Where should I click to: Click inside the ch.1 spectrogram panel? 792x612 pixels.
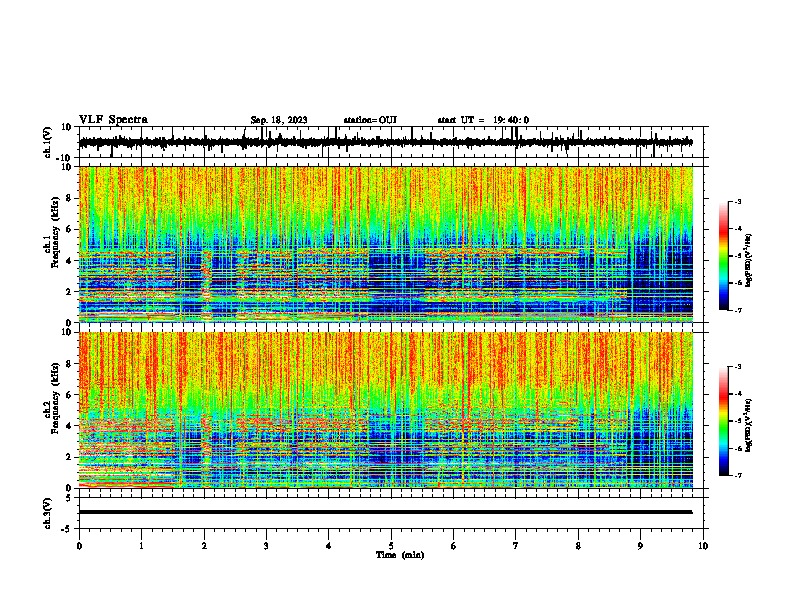(x=386, y=244)
